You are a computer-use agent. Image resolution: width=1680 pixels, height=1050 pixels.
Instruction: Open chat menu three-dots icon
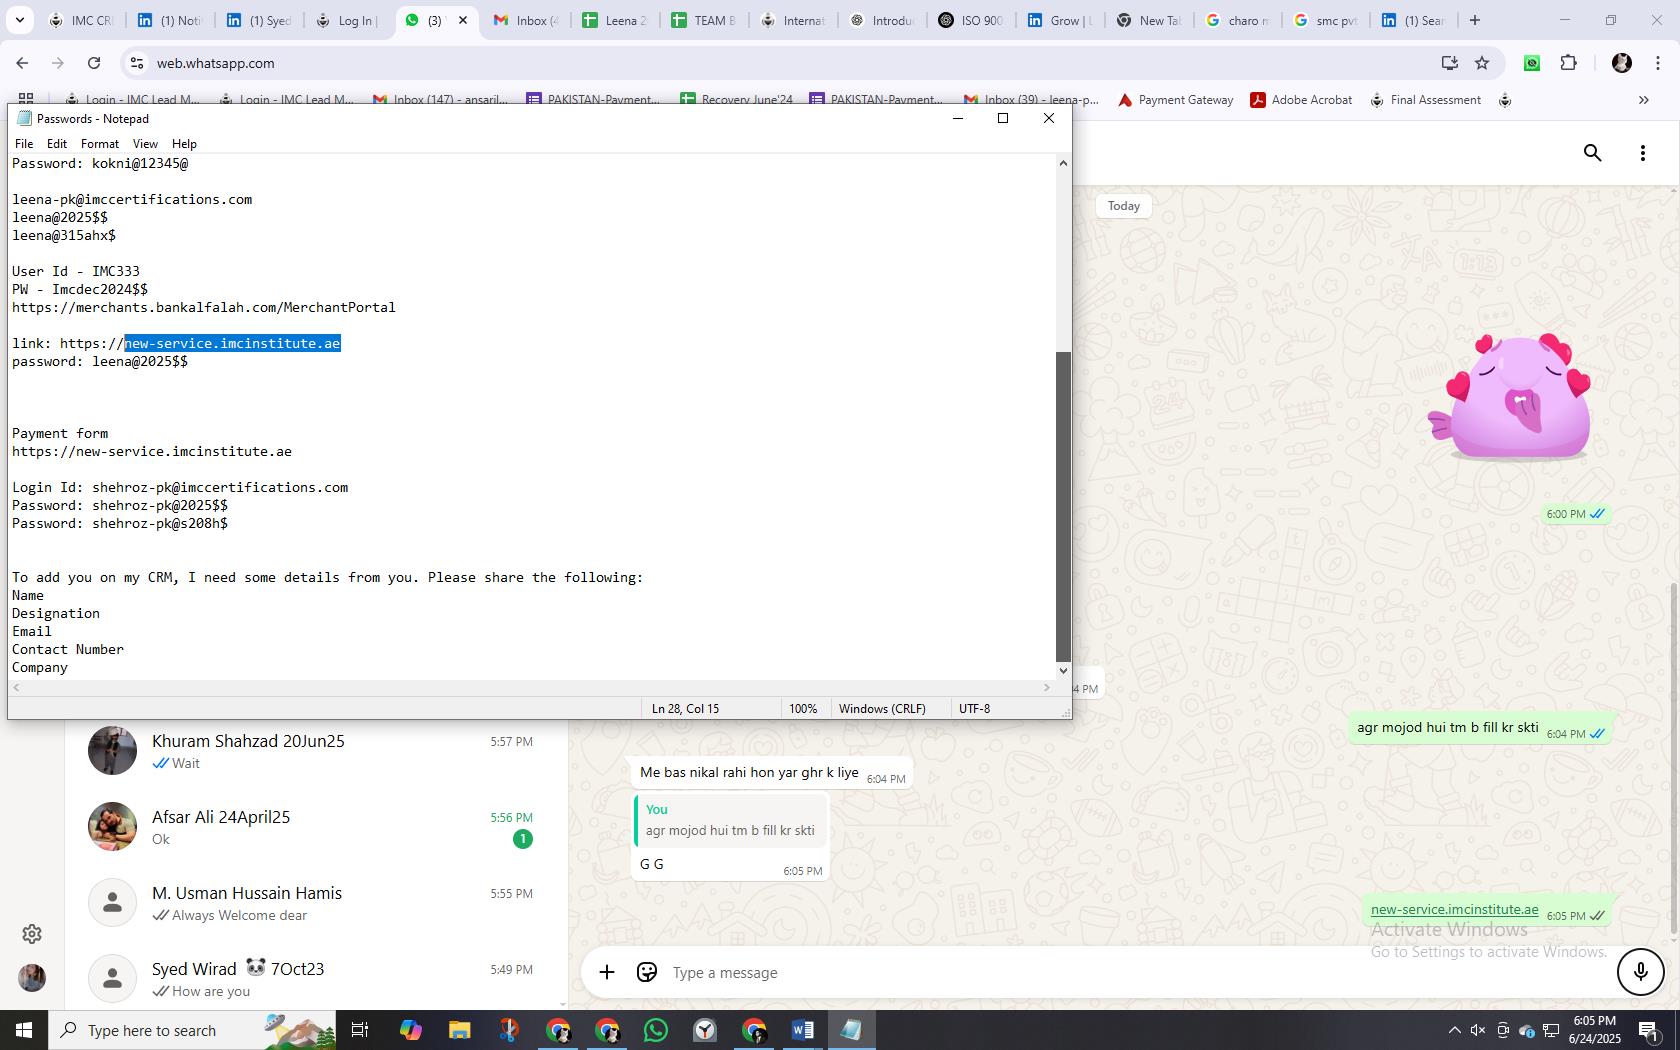click(x=1642, y=153)
